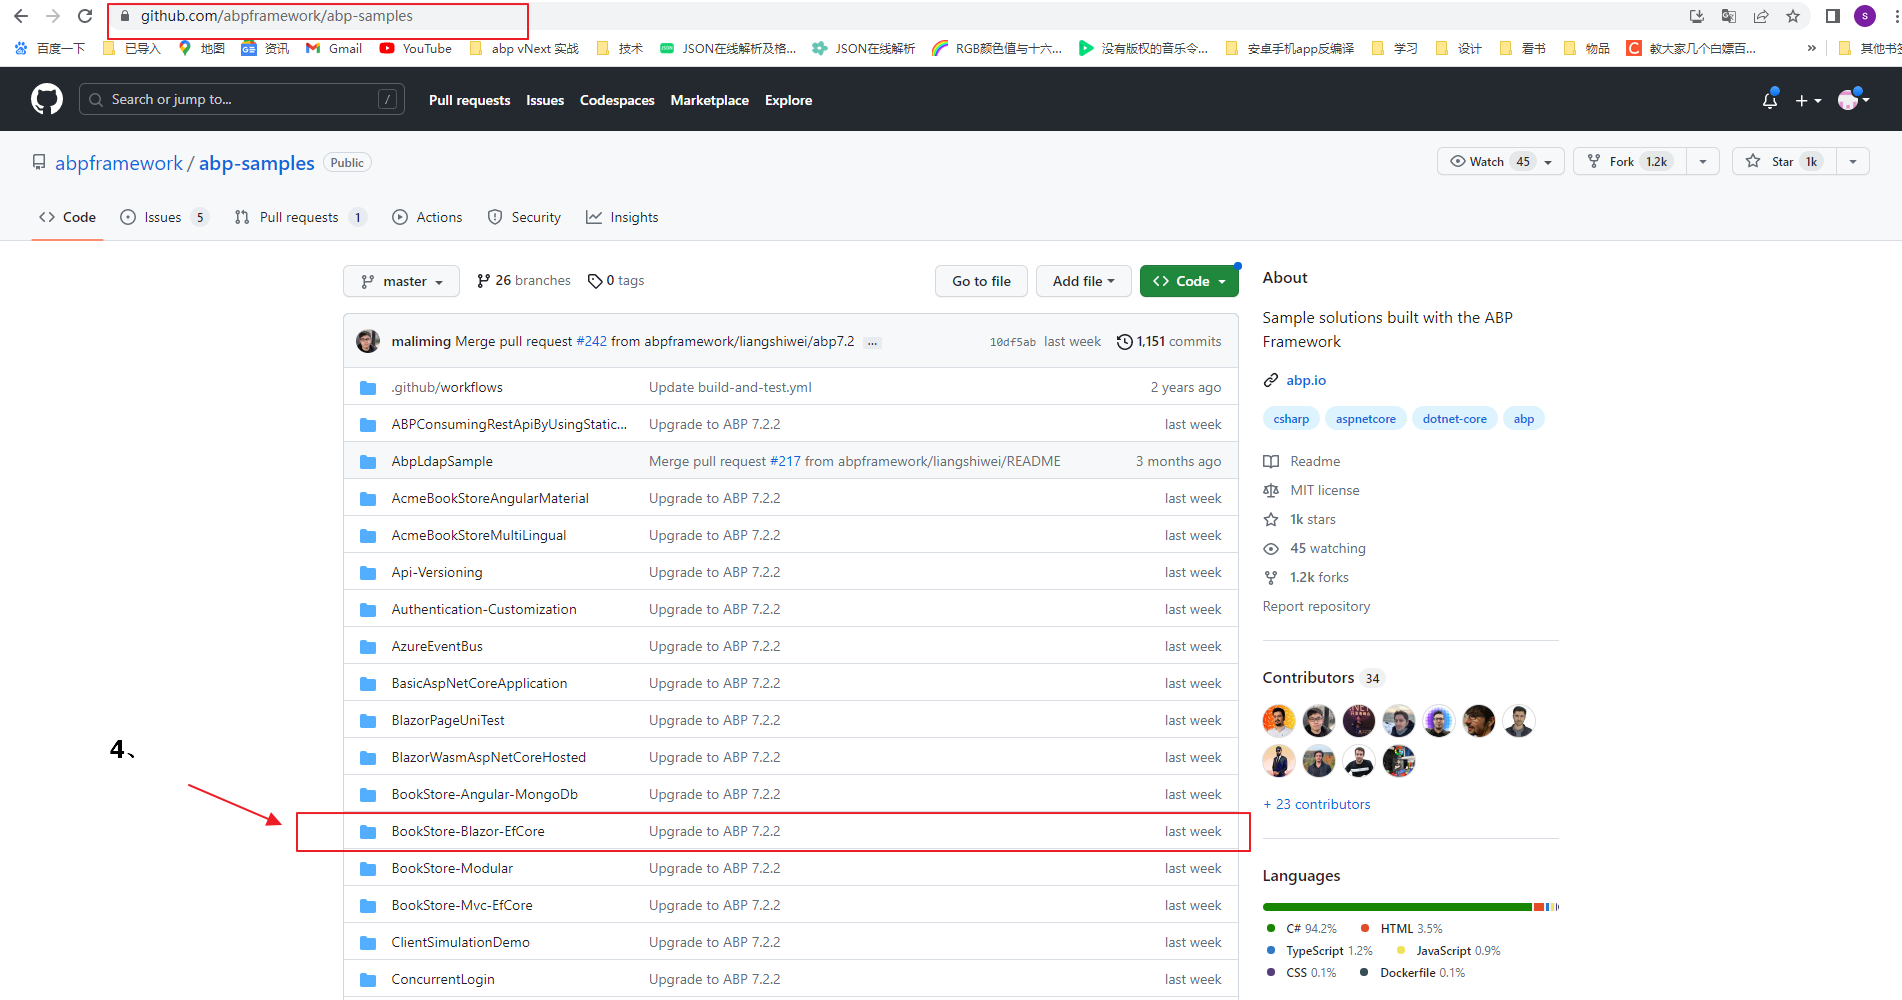Go back with the browser back arrow
The width and height of the screenshot is (1902, 1000).
[21, 16]
